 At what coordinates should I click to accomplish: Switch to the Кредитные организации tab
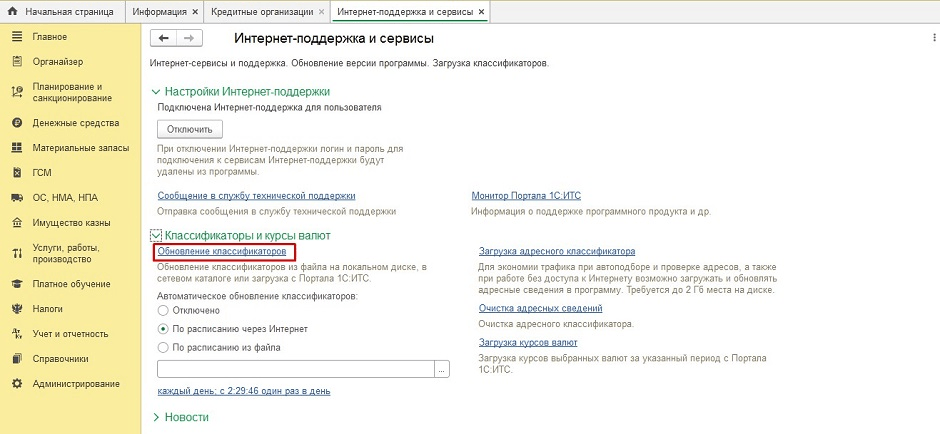pyautogui.click(x=260, y=12)
